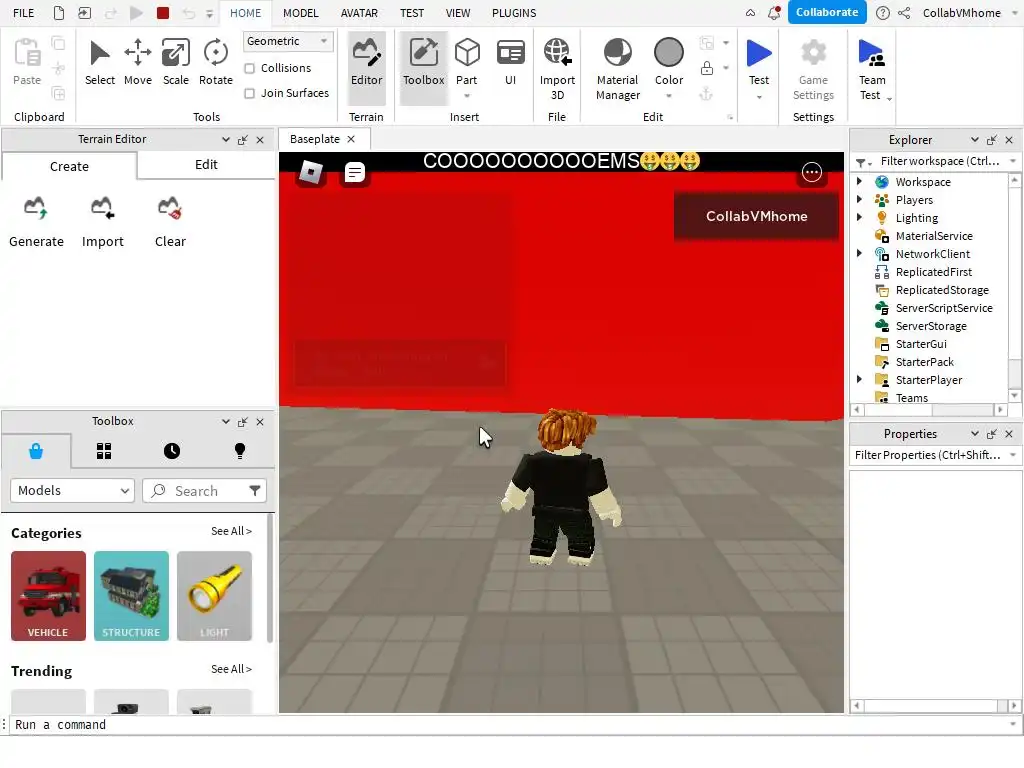Screen dimensions: 1024x768
Task: Open Import 3D
Action: pos(557,69)
